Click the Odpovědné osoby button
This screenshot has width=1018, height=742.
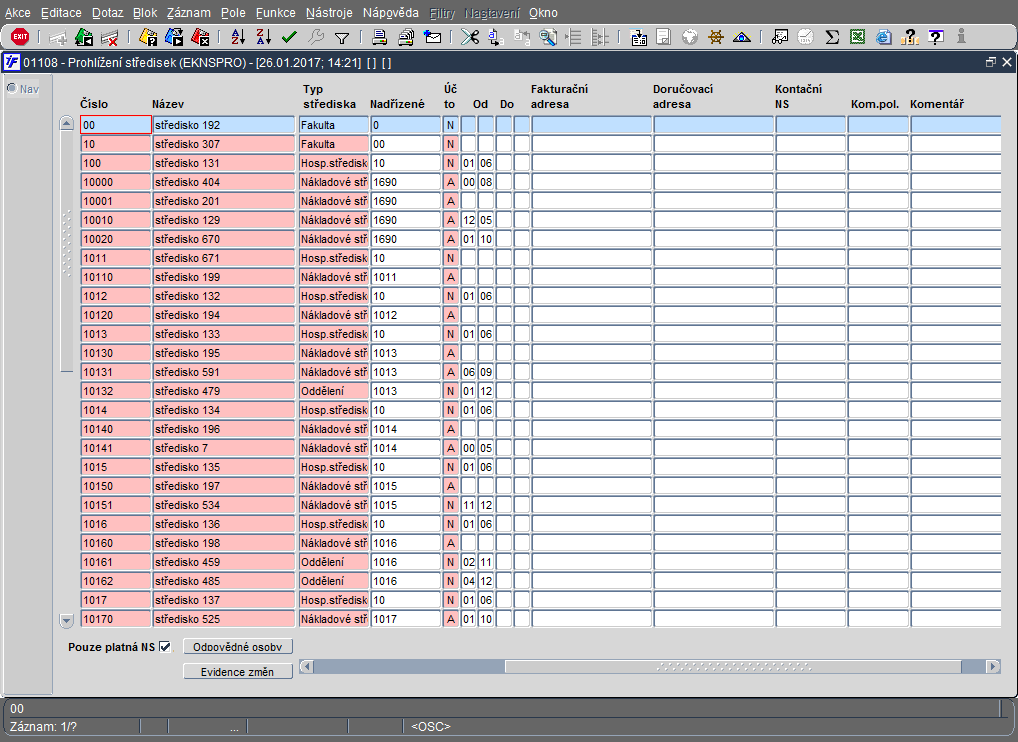click(238, 647)
